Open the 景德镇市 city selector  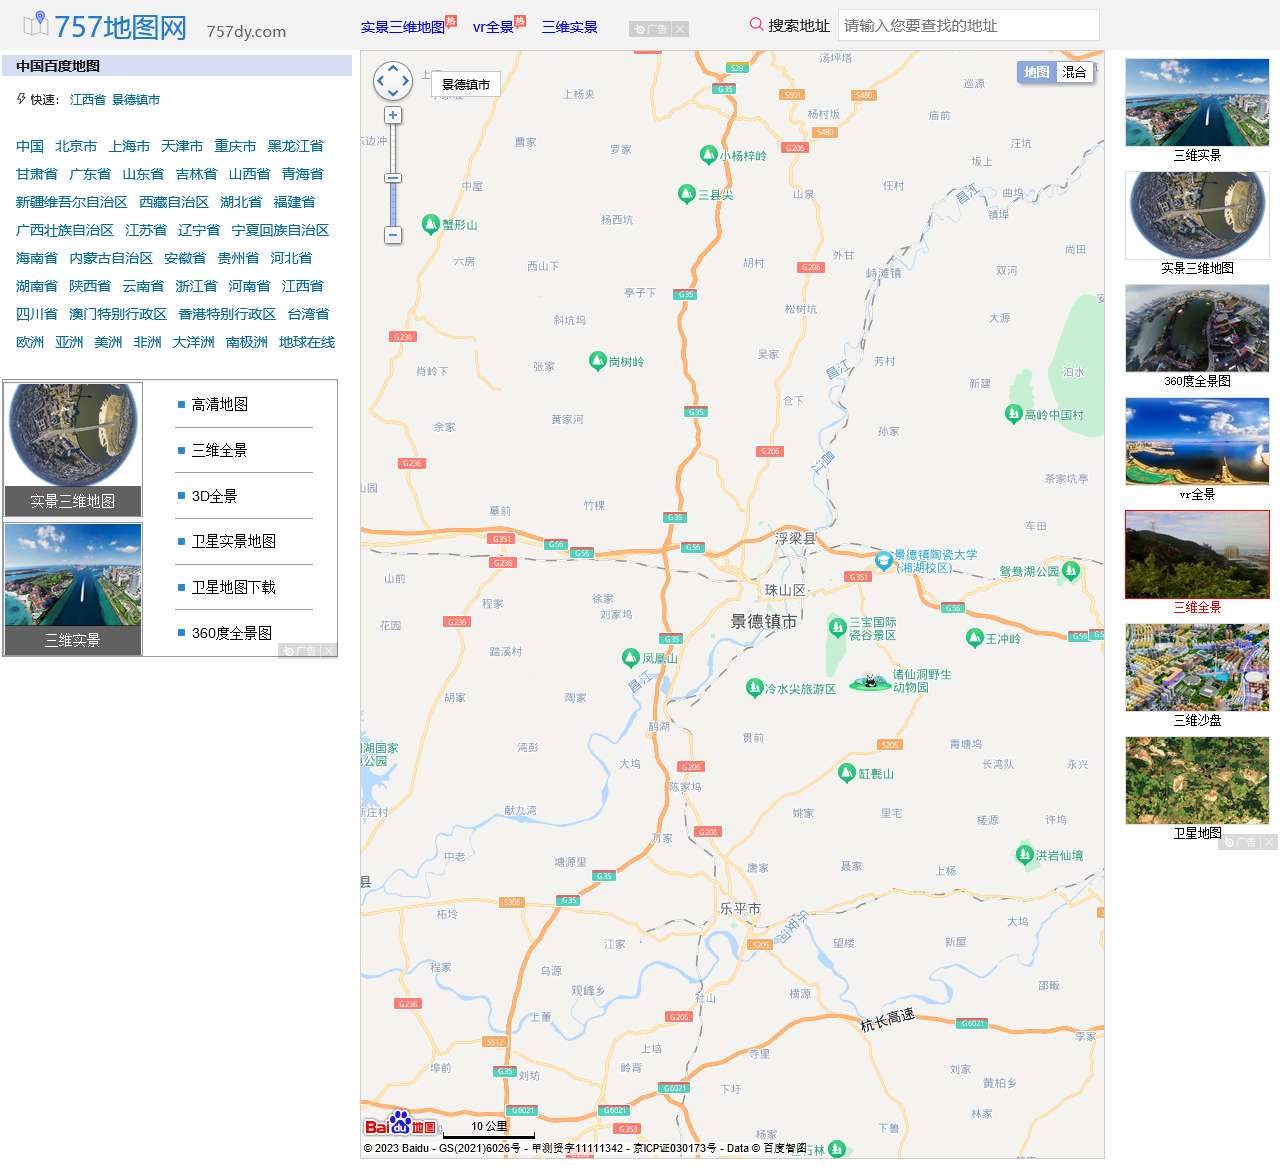[x=466, y=85]
